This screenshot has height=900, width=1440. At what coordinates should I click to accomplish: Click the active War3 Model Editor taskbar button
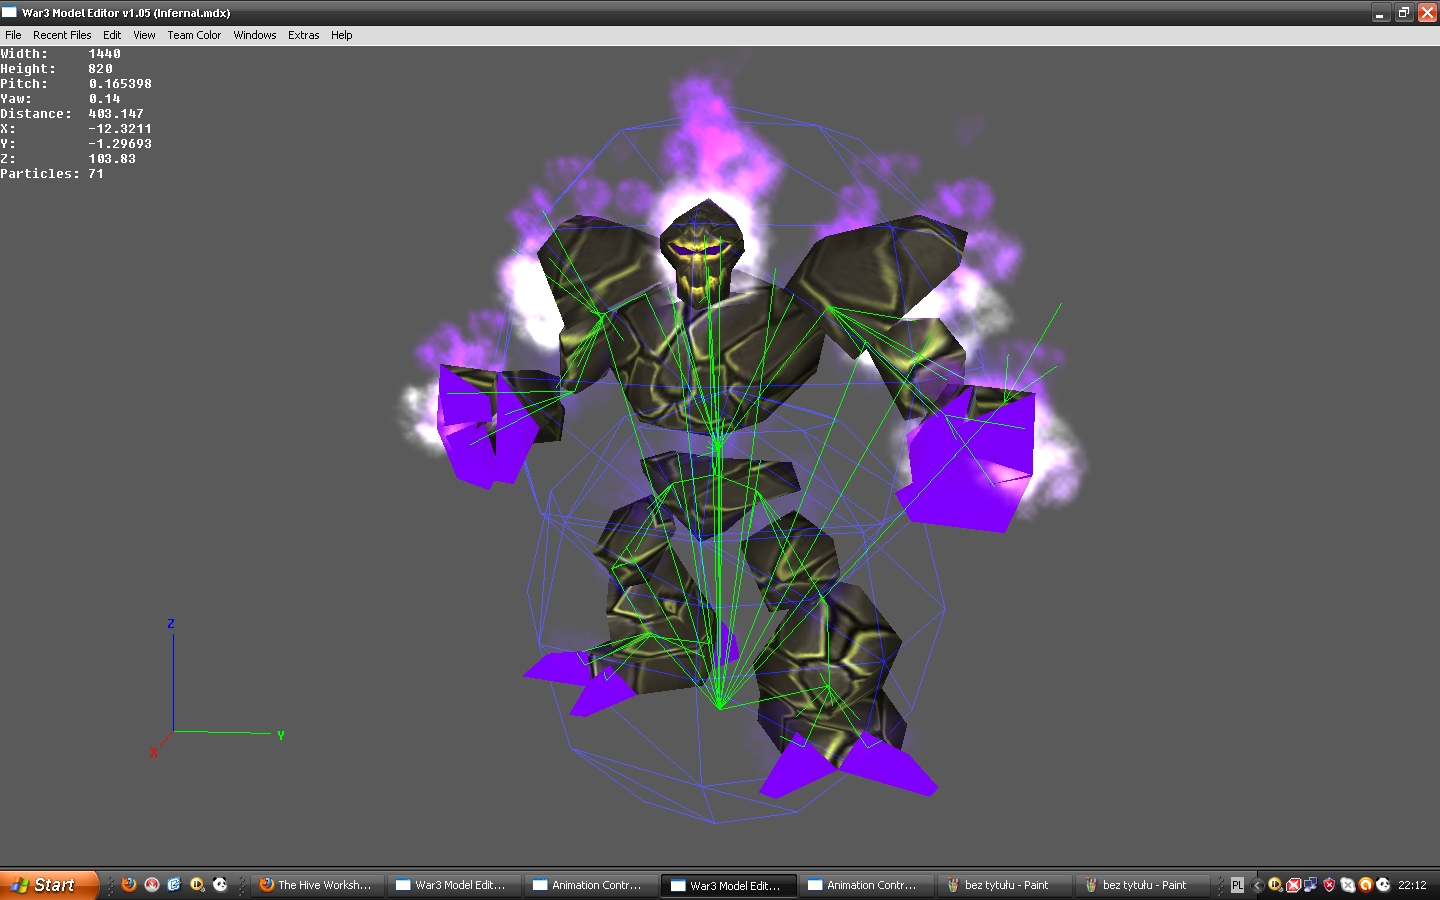coord(730,885)
